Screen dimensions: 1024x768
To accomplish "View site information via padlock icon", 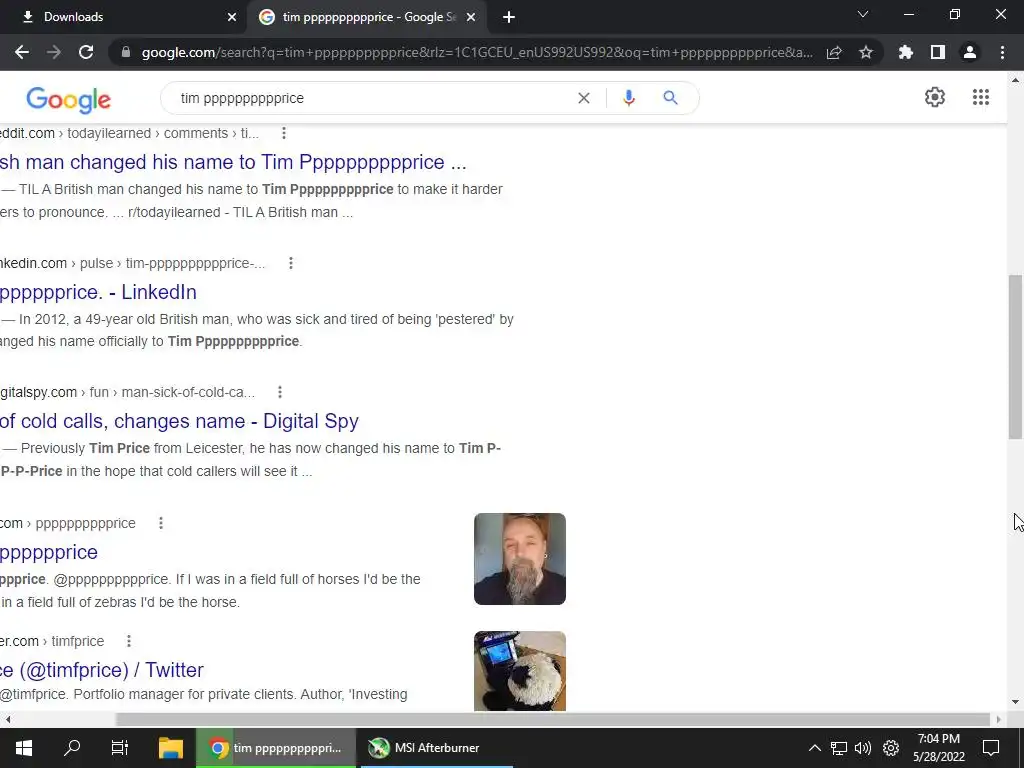I will (125, 52).
